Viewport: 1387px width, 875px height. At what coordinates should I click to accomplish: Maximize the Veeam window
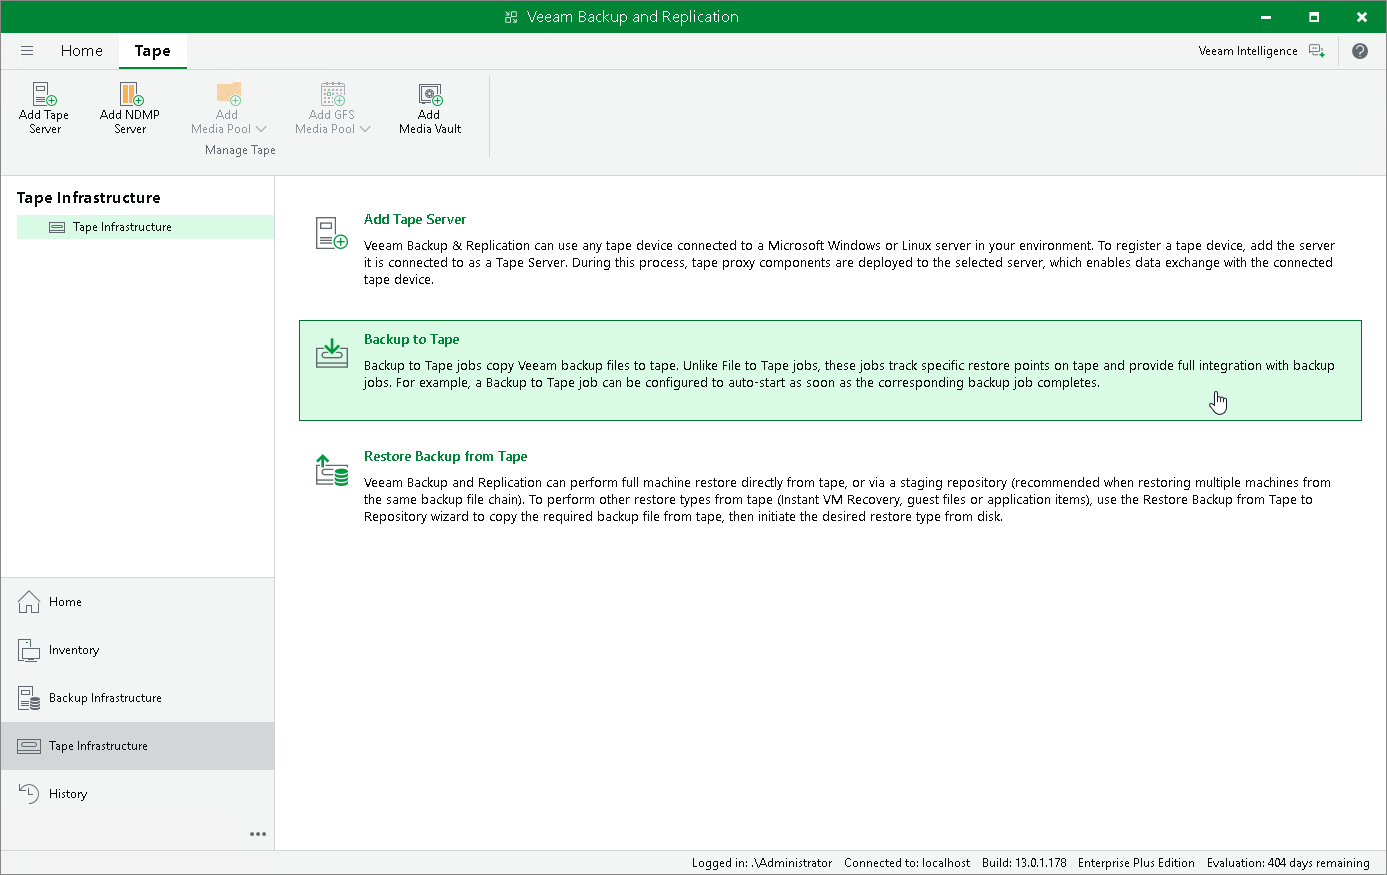pos(1314,17)
